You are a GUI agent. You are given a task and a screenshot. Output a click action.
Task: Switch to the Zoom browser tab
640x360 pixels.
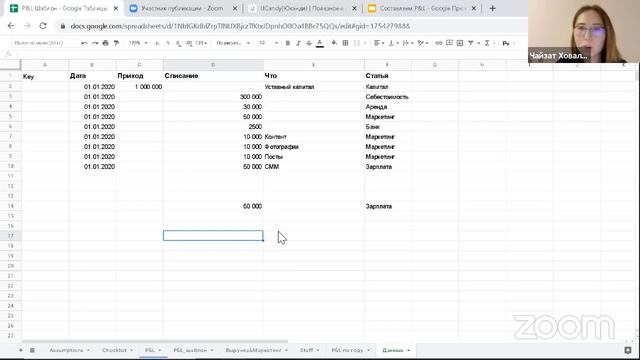(182, 8)
